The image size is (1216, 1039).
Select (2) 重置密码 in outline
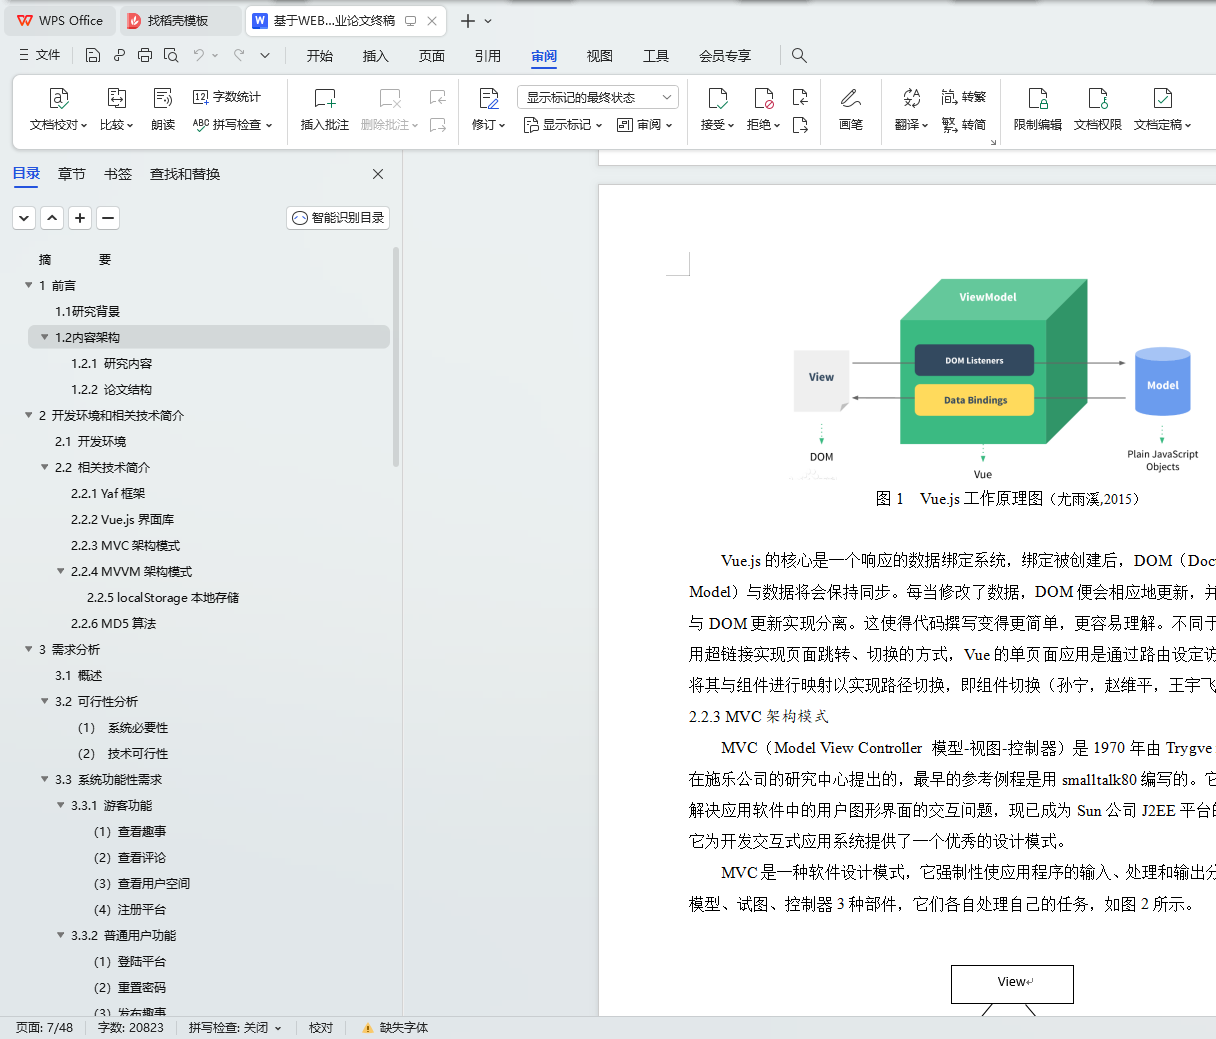(130, 987)
